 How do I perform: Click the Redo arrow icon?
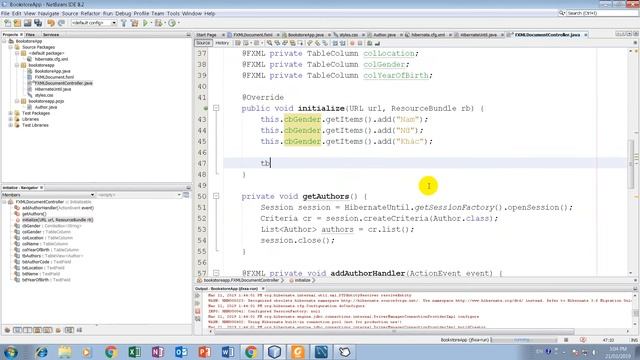pyautogui.click(x=61, y=23)
